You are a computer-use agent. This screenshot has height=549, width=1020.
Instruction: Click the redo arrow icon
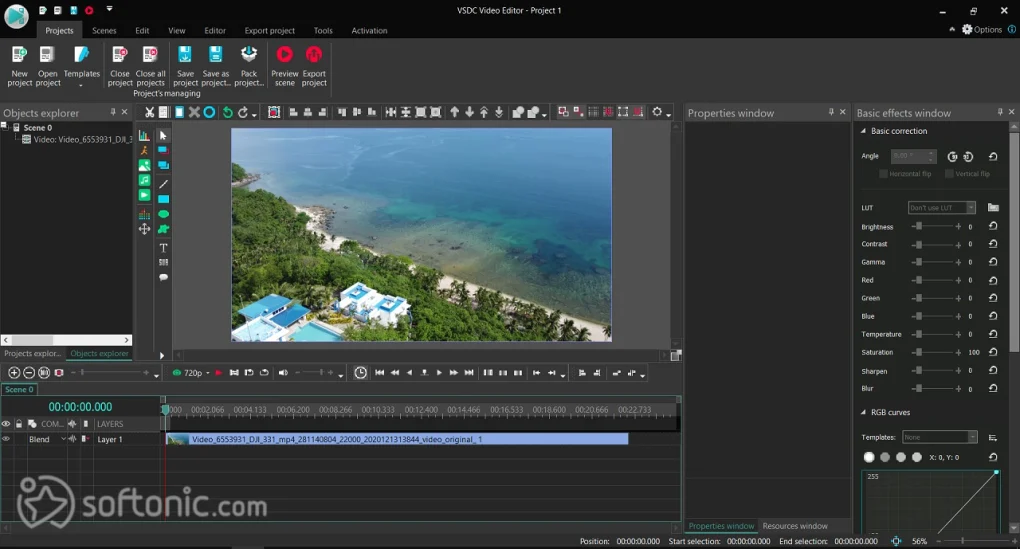coord(243,113)
